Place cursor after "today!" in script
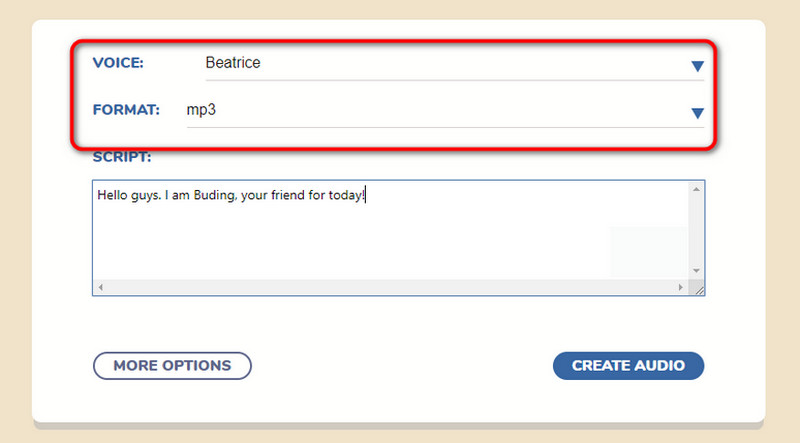800x443 pixels. (367, 196)
